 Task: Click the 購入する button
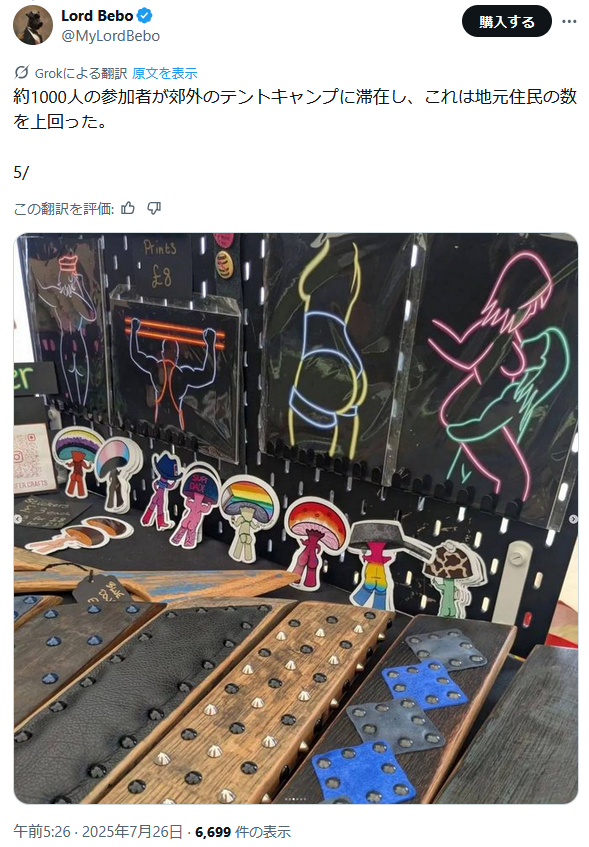(x=507, y=22)
